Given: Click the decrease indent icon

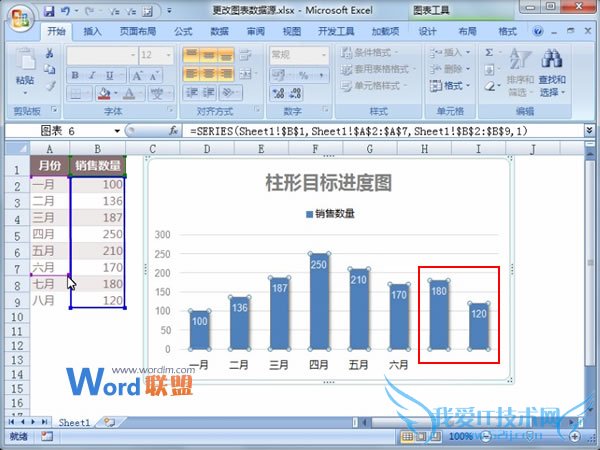Looking at the screenshot, I should tap(191, 93).
